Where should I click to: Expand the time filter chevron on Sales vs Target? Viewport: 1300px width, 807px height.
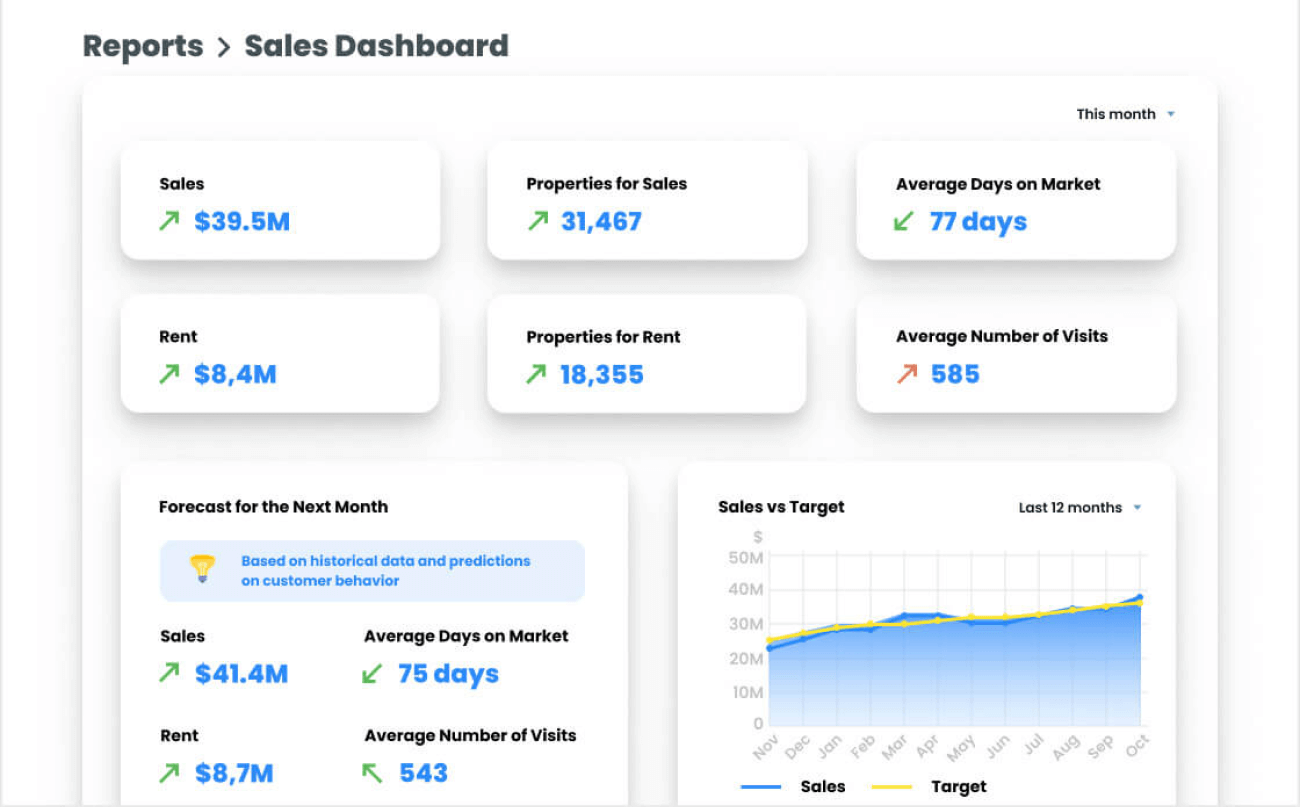coord(1138,507)
